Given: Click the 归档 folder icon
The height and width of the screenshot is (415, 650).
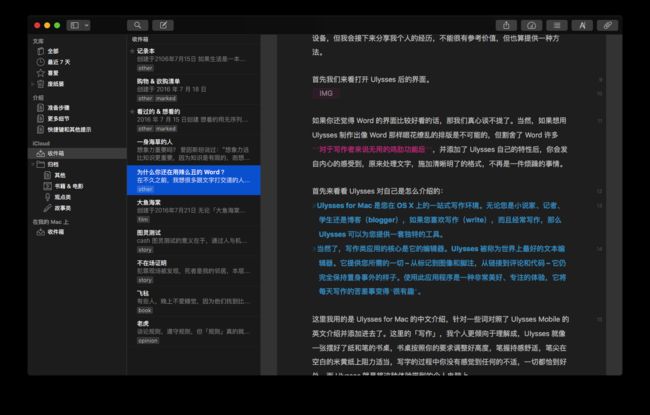Looking at the screenshot, I should pos(41,164).
